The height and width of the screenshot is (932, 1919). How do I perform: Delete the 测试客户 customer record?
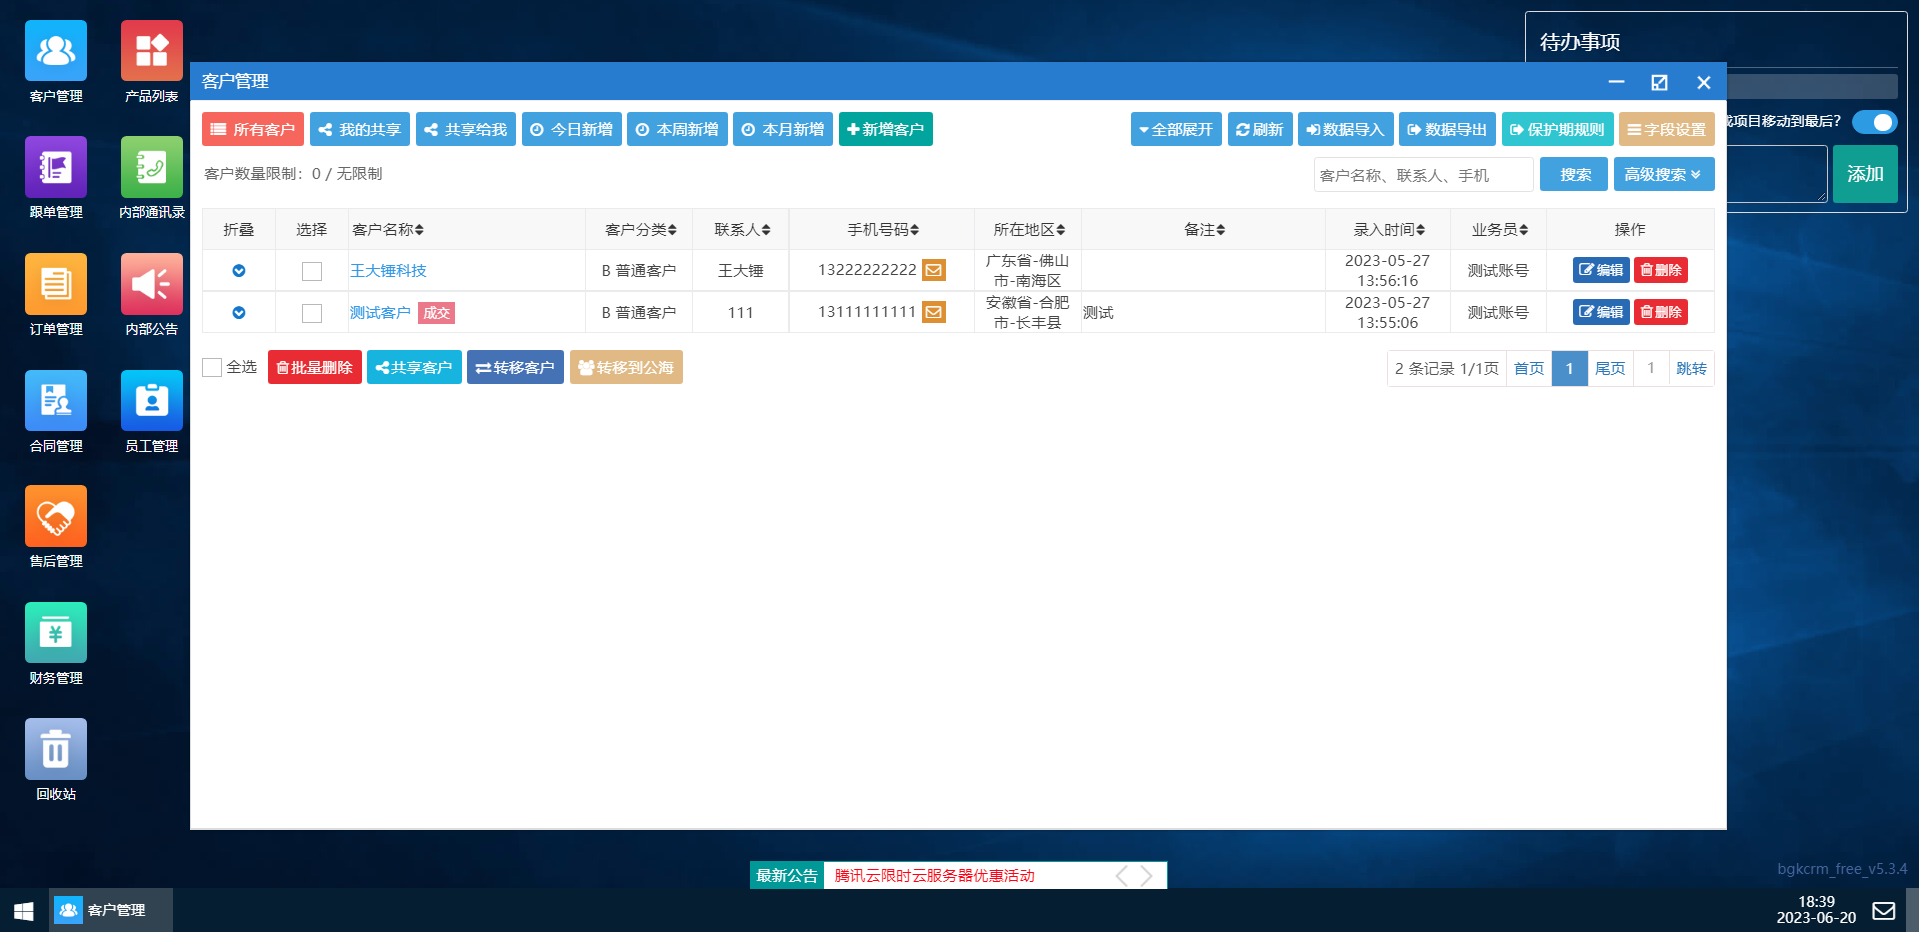point(1661,312)
